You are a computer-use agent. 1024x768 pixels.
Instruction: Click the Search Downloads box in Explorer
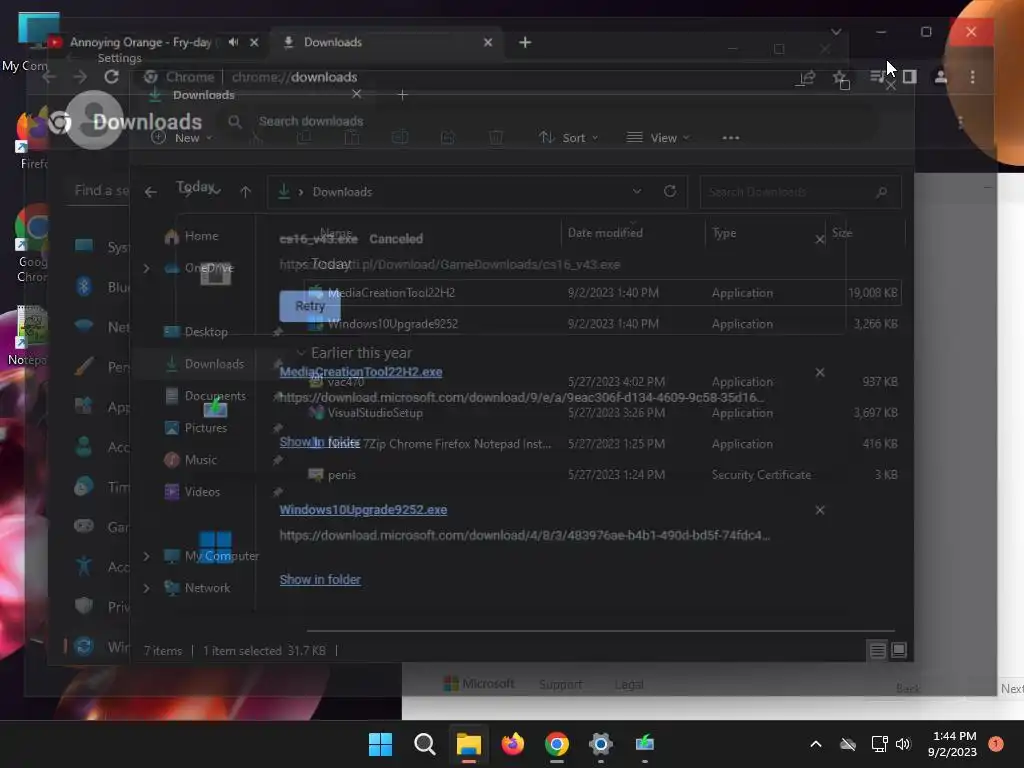tap(800, 192)
